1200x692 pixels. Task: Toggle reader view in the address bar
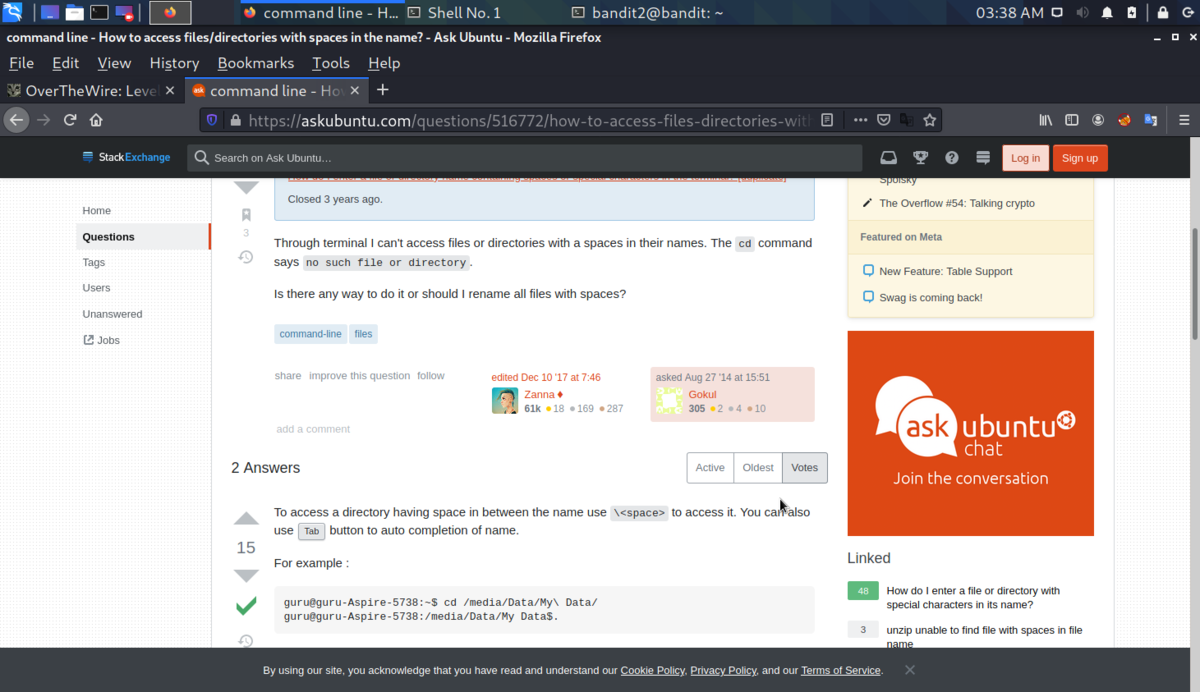coord(827,120)
